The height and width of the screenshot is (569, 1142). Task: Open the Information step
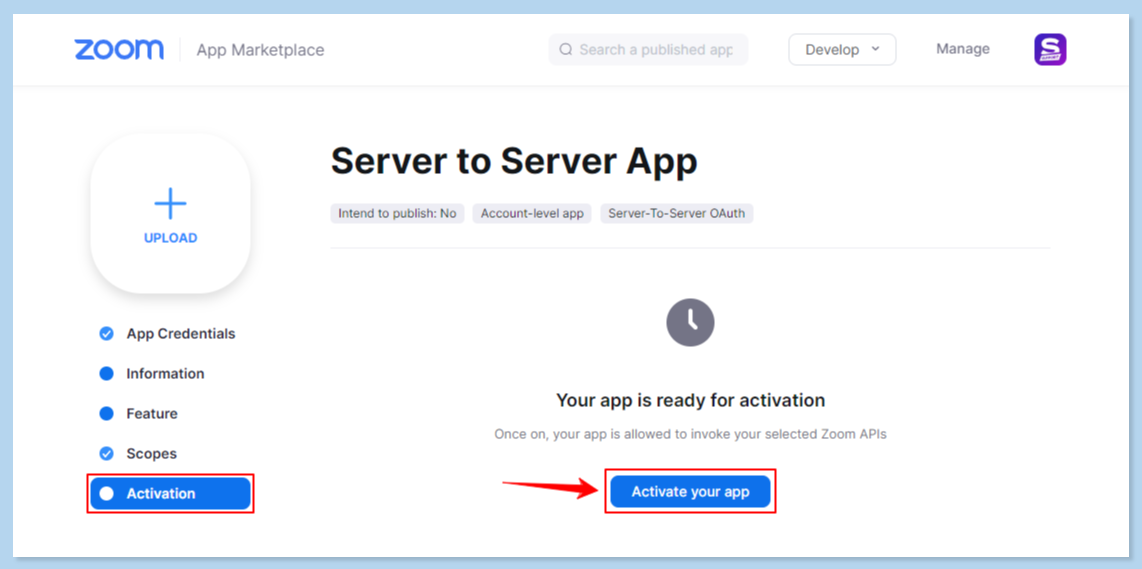[x=165, y=374]
